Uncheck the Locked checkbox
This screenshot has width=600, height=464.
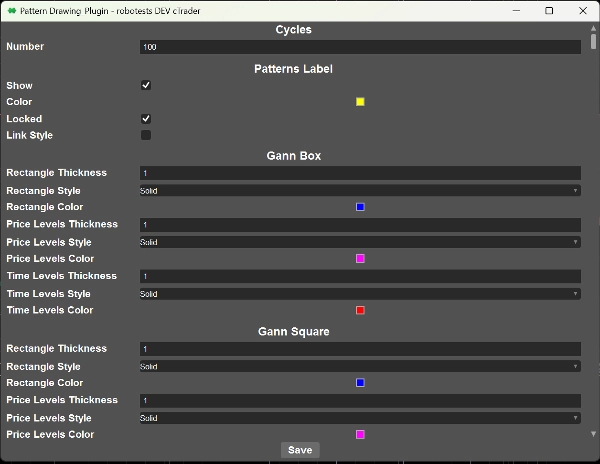pos(146,119)
